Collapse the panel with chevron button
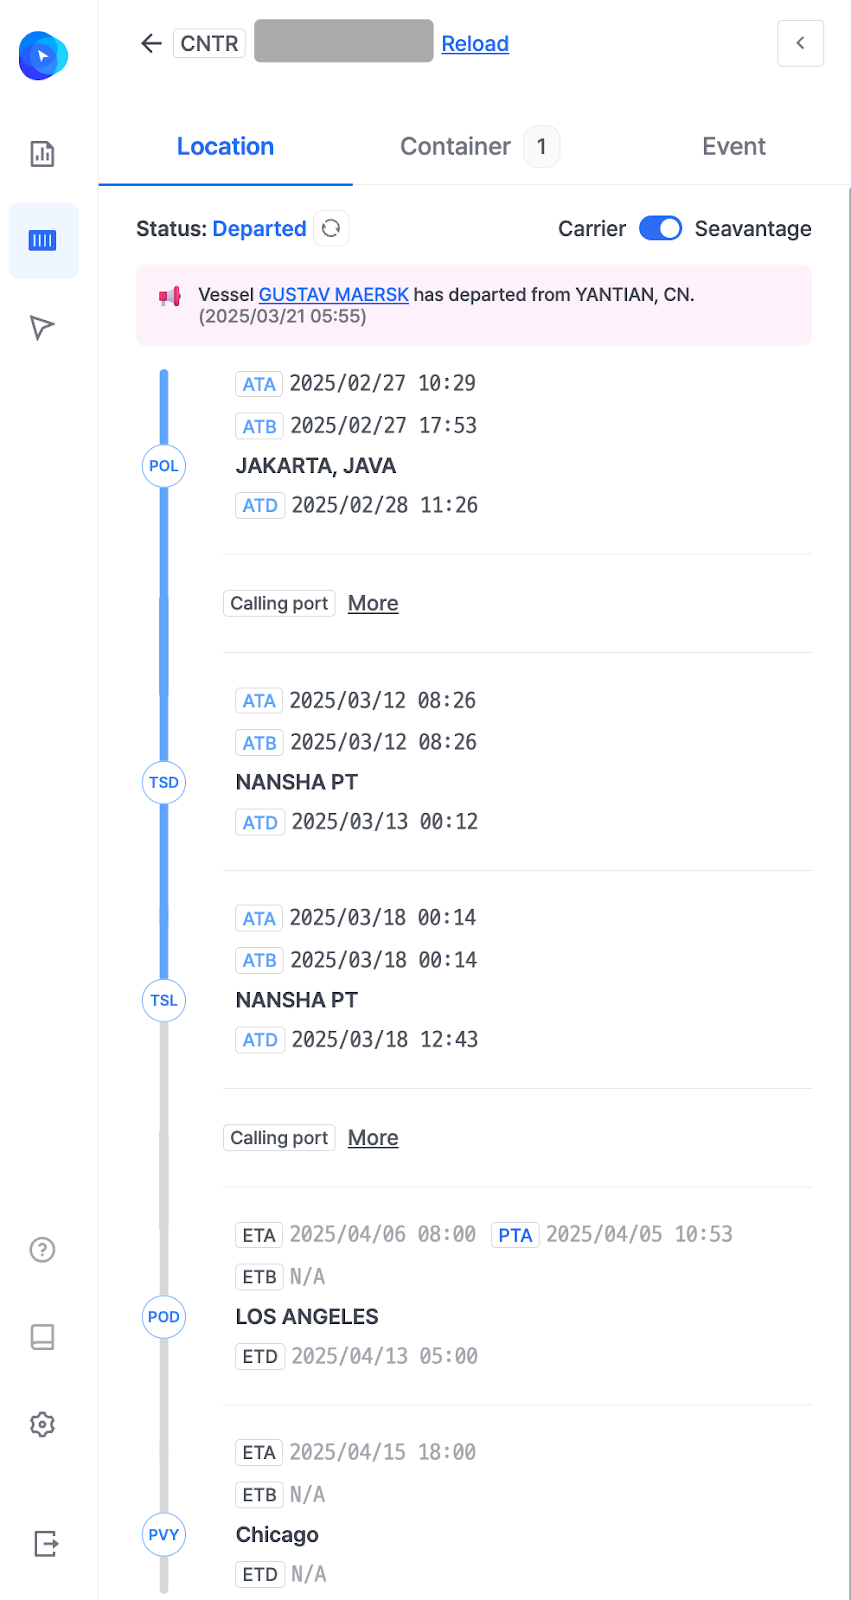This screenshot has height=1600, width=851. (800, 43)
